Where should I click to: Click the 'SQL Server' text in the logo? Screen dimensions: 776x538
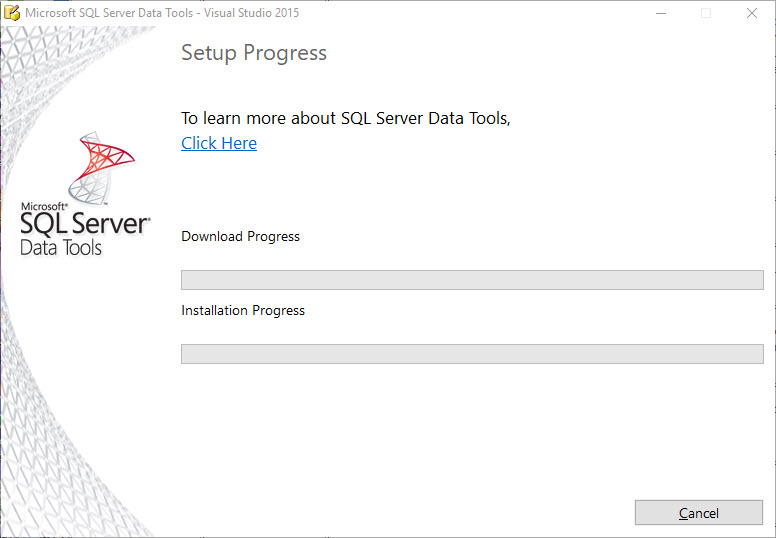(85, 223)
